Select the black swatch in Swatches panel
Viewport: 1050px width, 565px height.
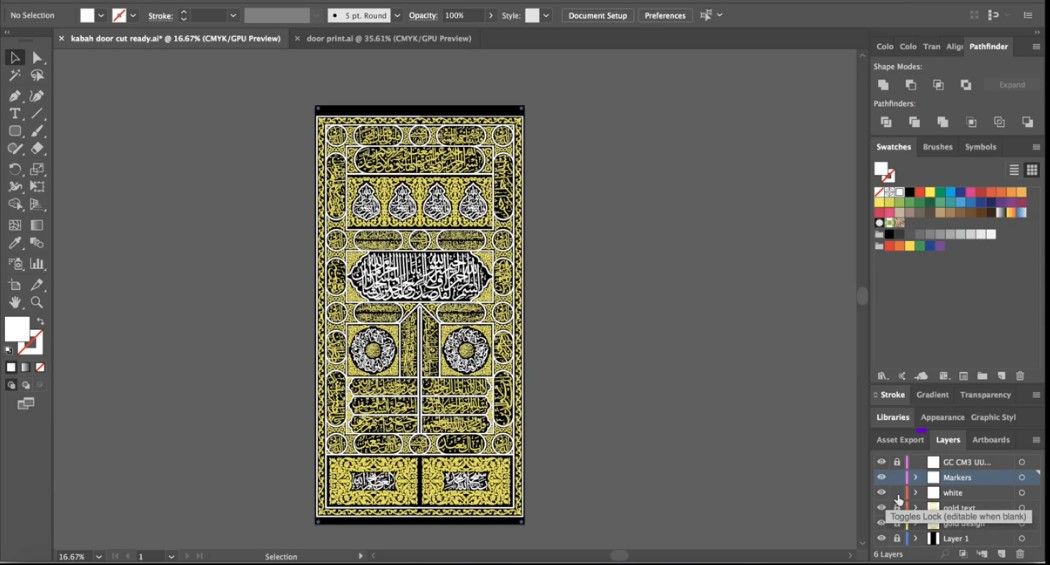point(909,193)
